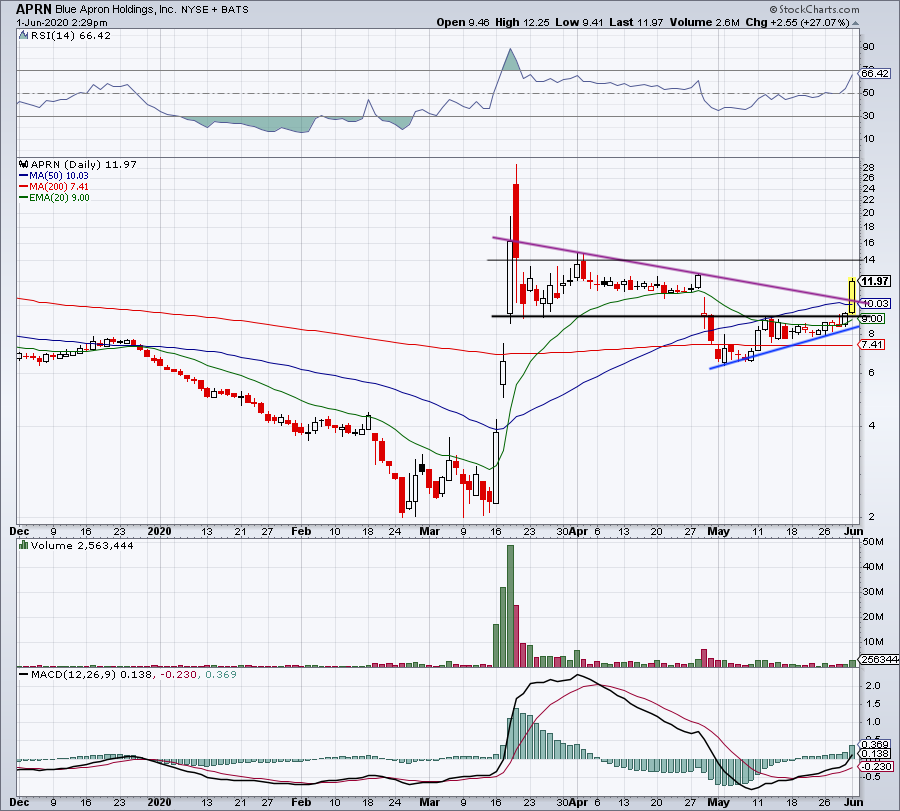Image resolution: width=900 pixels, height=811 pixels.
Task: Click the yellow-highlighted latest candlestick
Action: 852,296
